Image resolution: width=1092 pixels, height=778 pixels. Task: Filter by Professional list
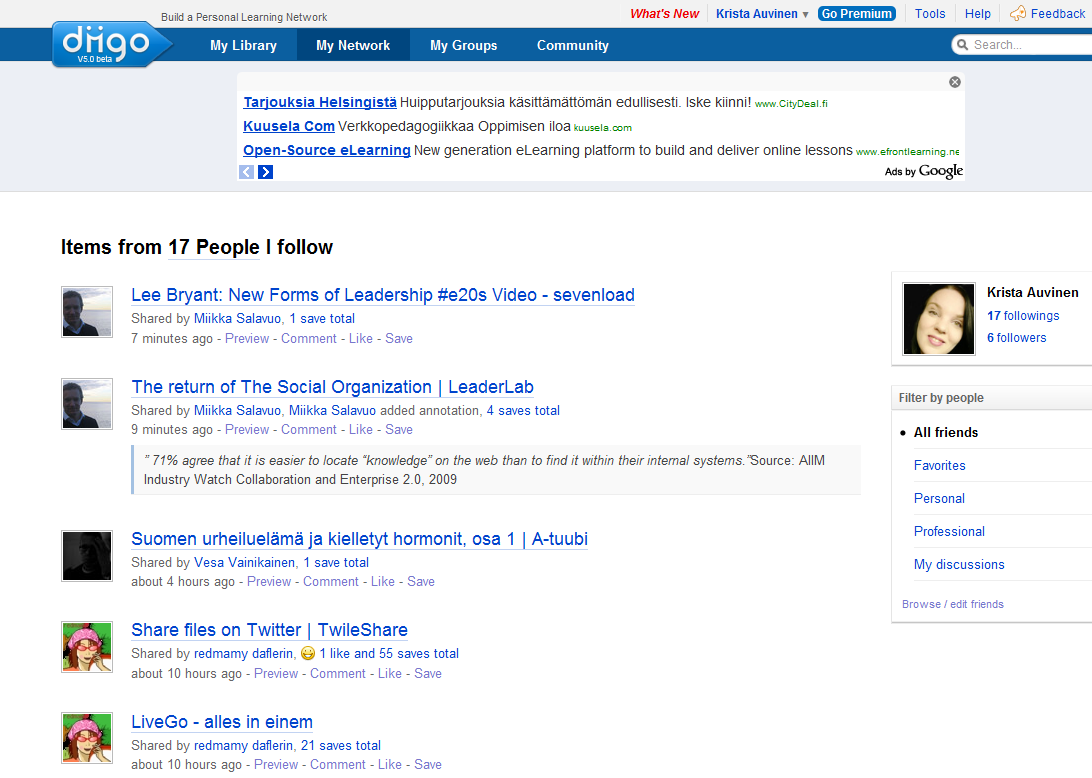point(949,532)
